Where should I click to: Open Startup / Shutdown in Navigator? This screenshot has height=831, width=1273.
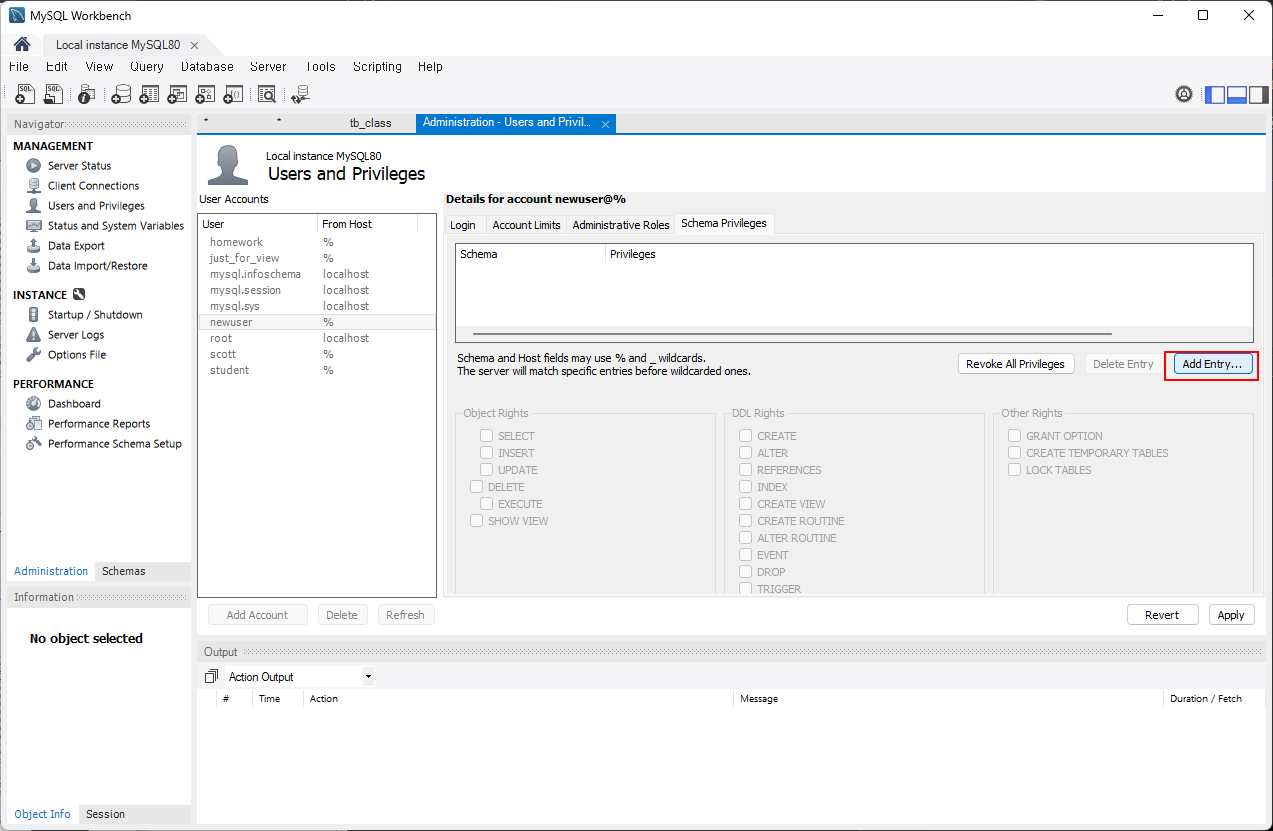(x=95, y=315)
